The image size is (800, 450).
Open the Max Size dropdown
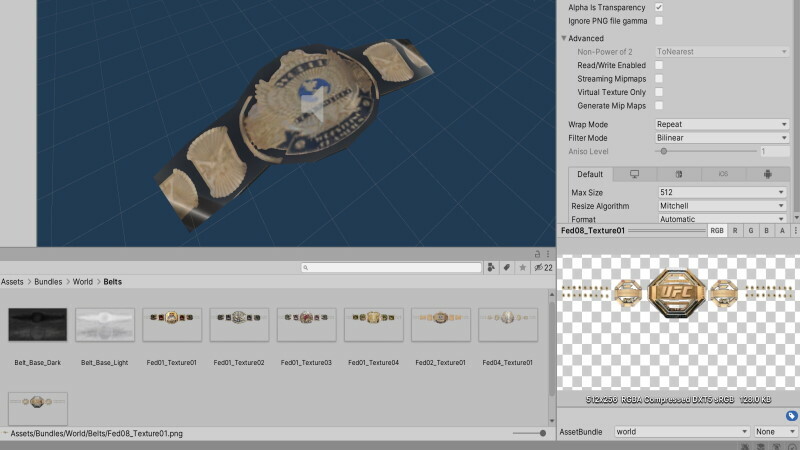722,192
